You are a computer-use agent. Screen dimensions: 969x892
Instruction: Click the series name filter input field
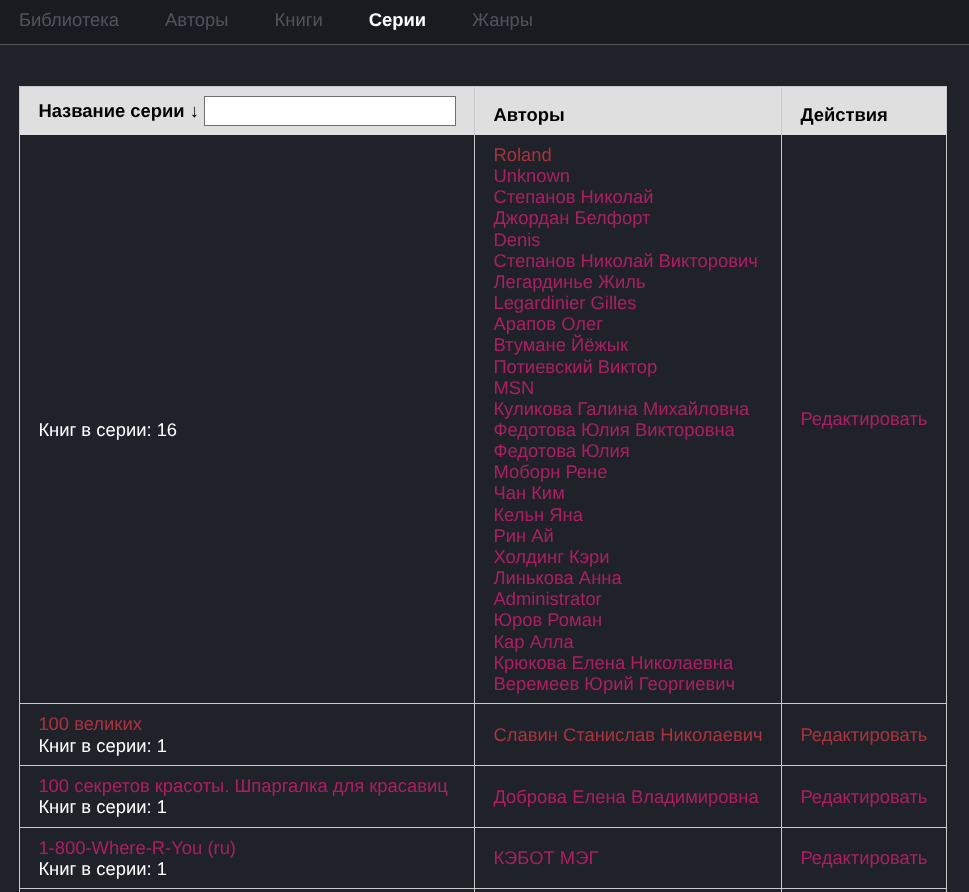(330, 111)
